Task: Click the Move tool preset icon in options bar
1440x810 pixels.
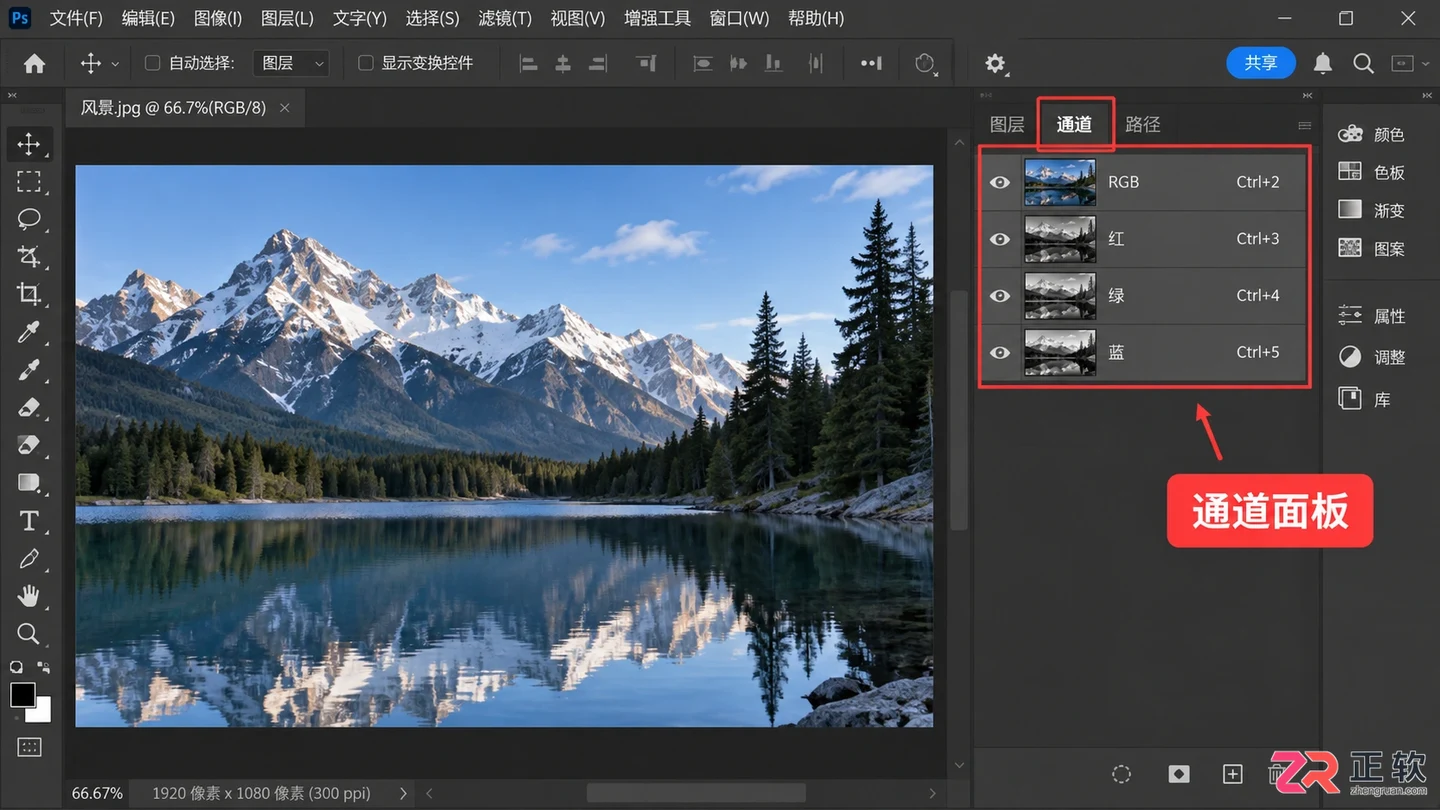Action: [x=91, y=63]
